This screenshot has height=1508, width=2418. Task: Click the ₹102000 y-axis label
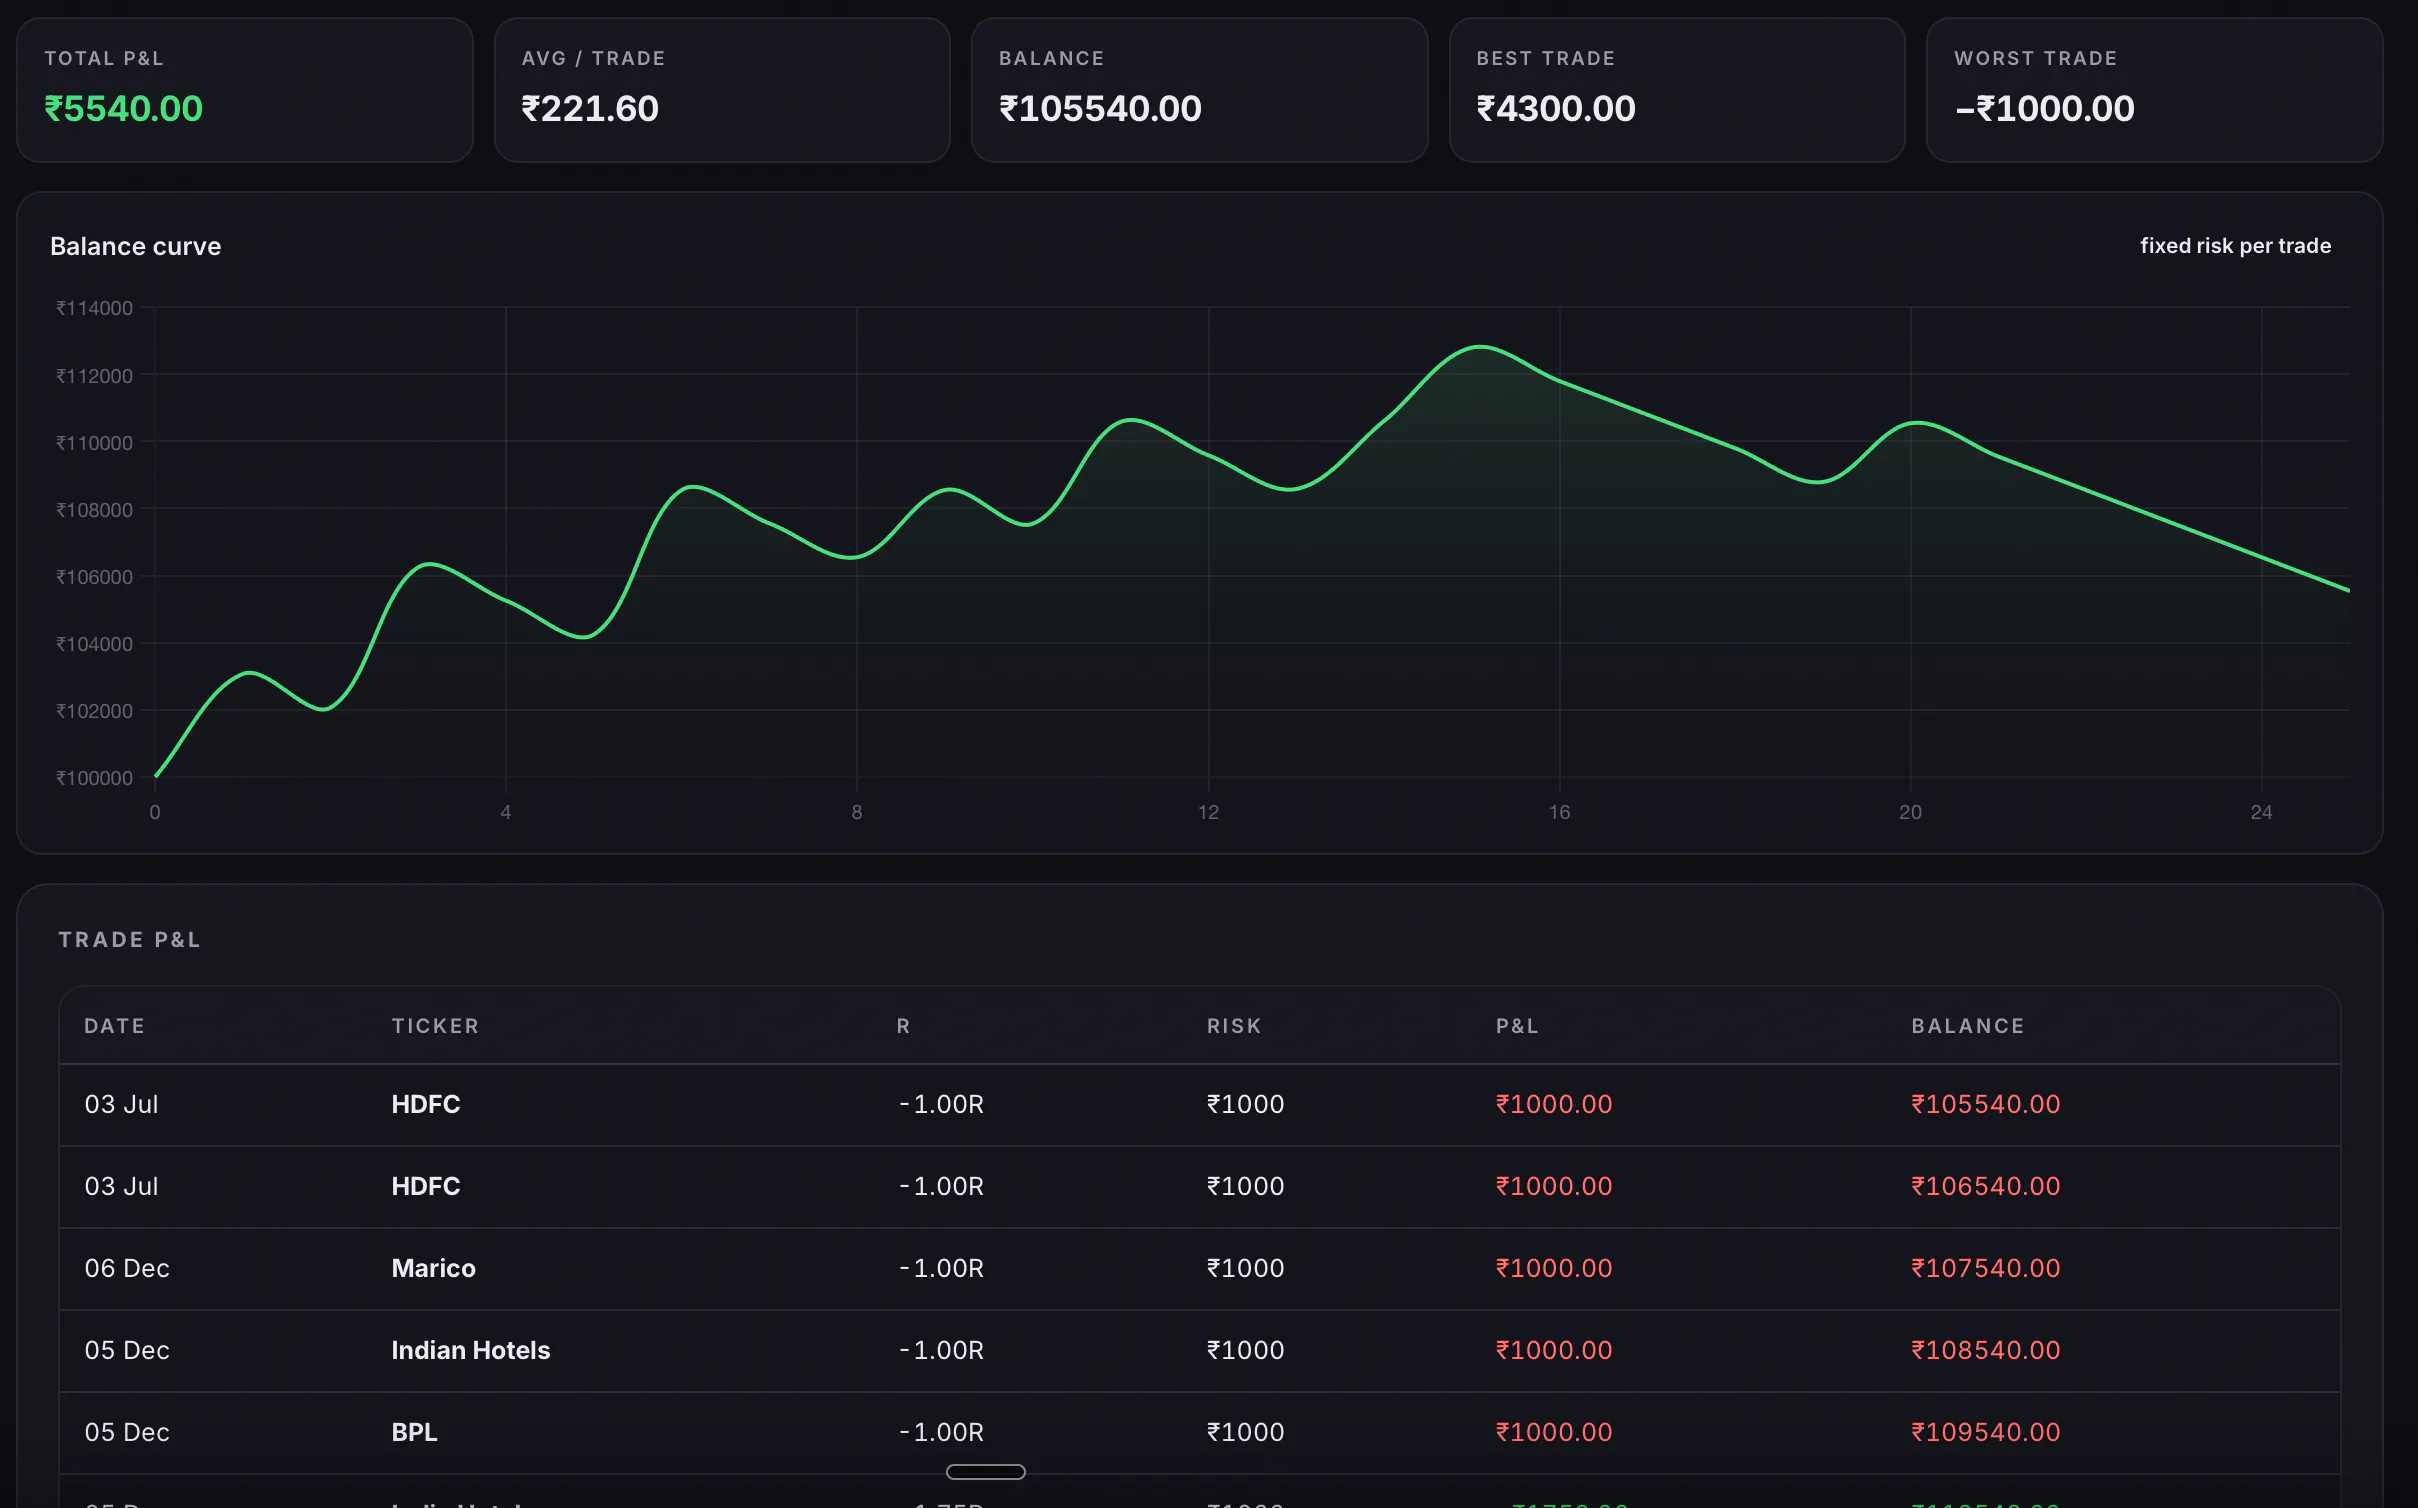pos(94,711)
